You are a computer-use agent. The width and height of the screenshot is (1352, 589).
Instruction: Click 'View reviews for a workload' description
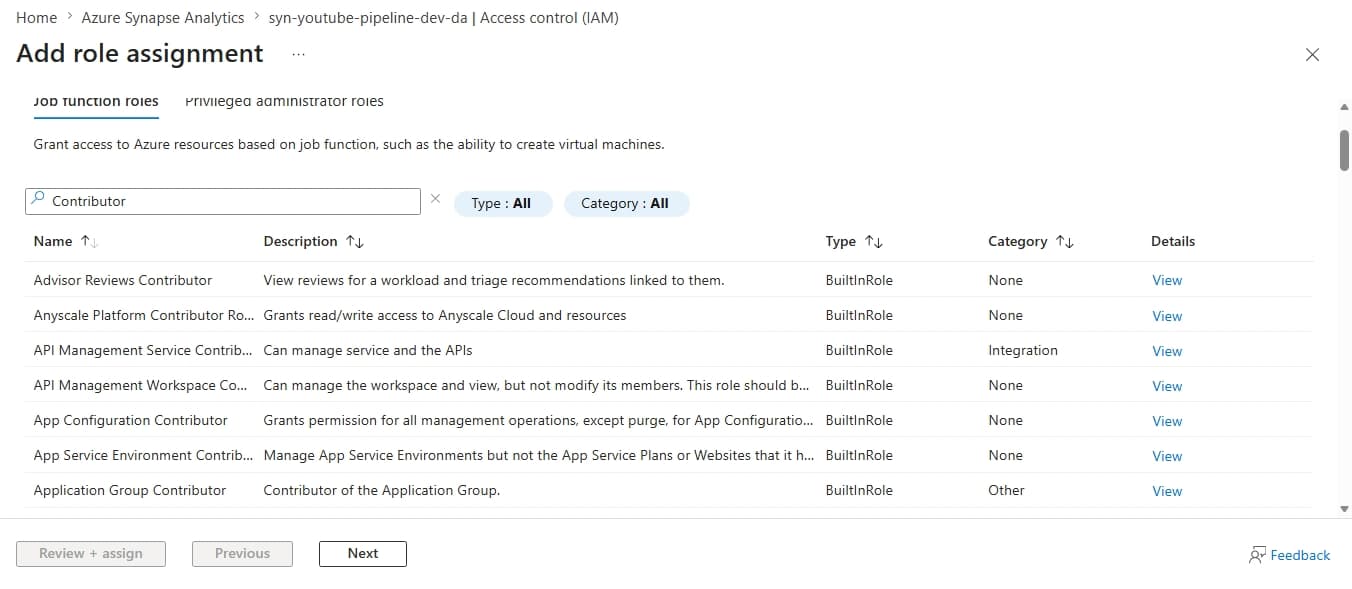coord(493,280)
